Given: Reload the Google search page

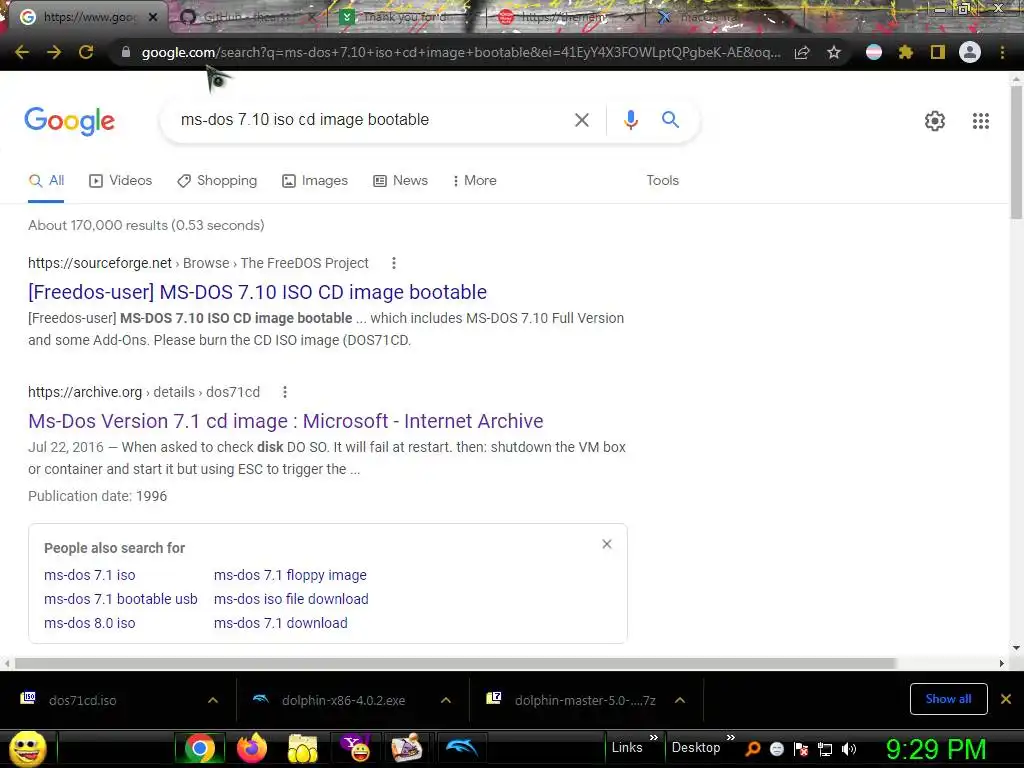Looking at the screenshot, I should [x=86, y=52].
